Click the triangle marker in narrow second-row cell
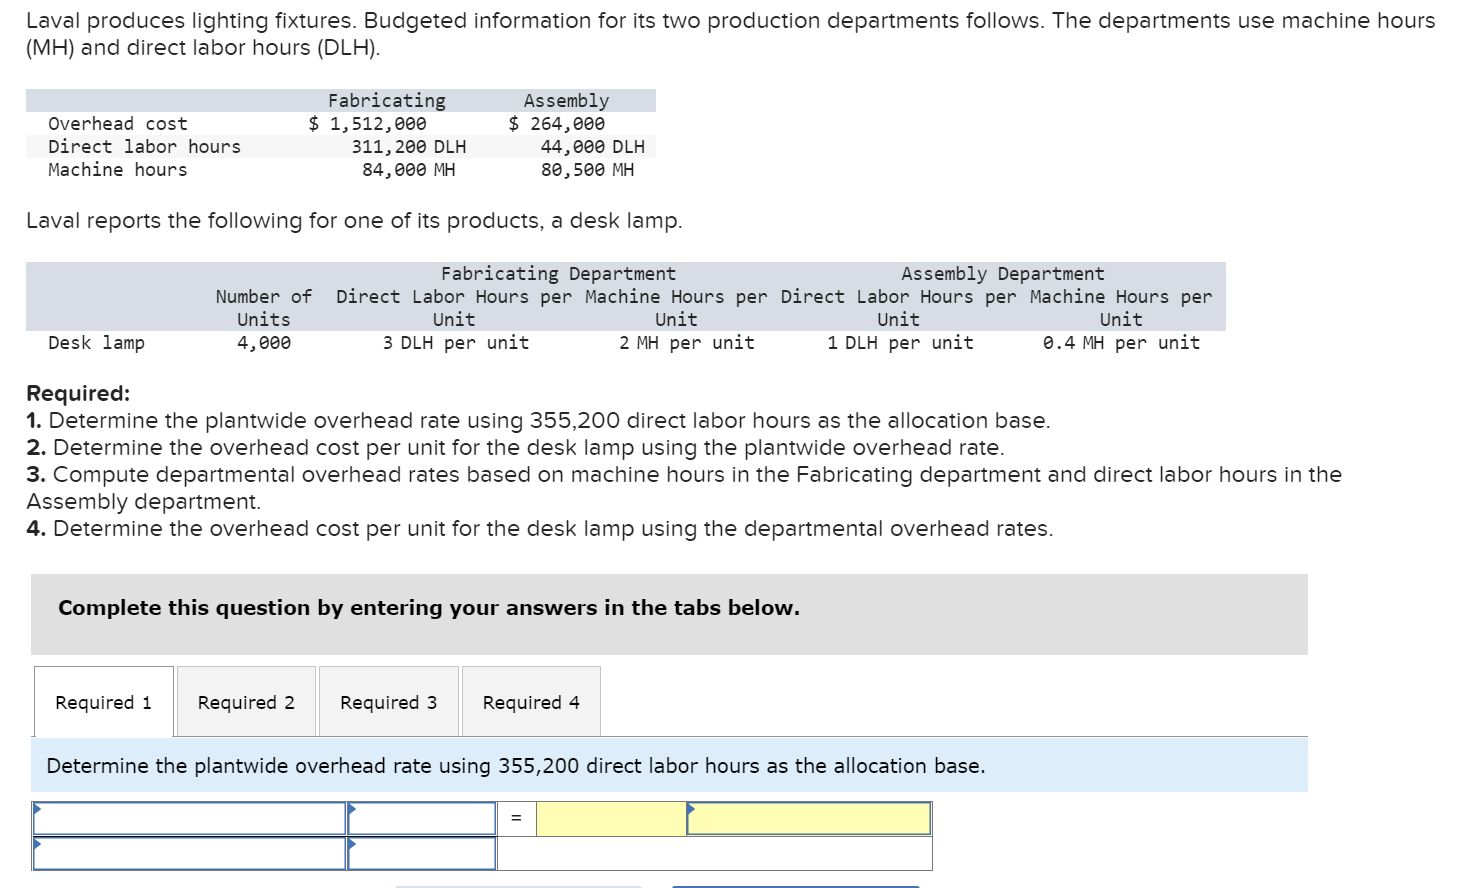 click(353, 843)
